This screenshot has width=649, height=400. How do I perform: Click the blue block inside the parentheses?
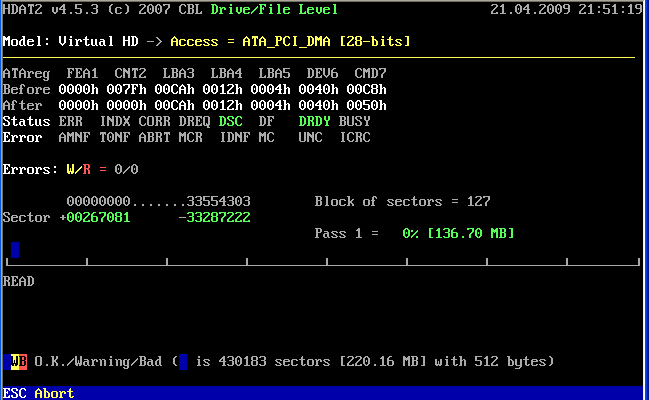(183, 361)
